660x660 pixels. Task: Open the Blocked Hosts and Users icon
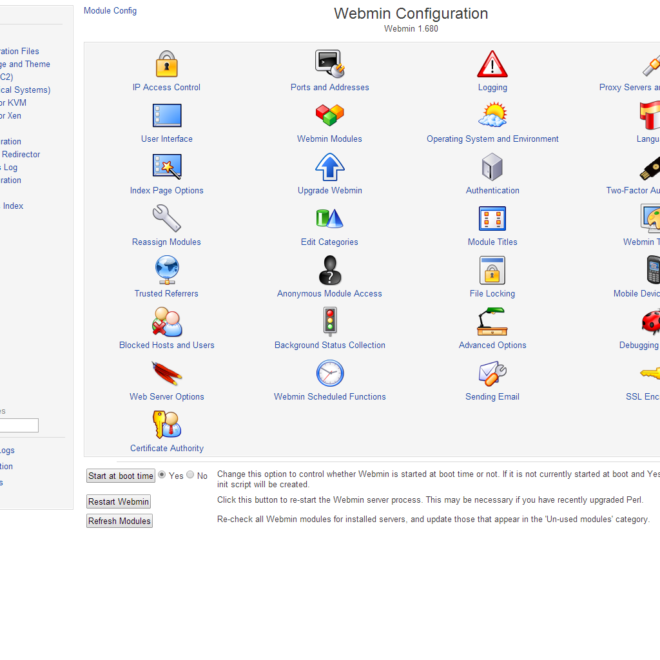[x=167, y=322]
